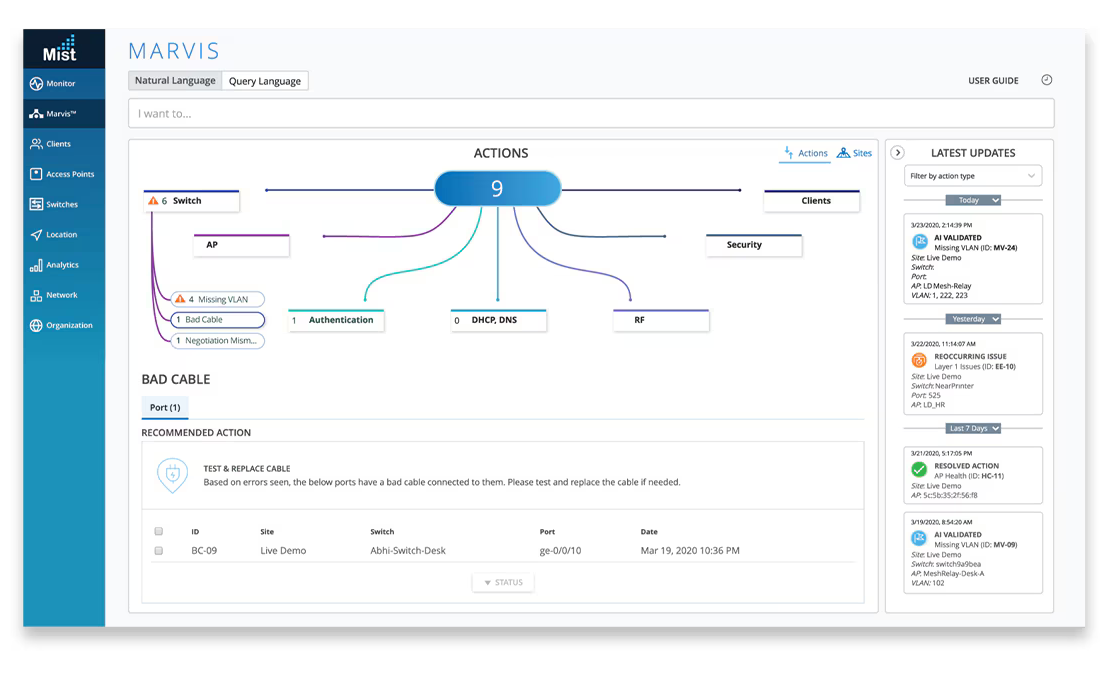Open the User Guide link

pos(993,80)
